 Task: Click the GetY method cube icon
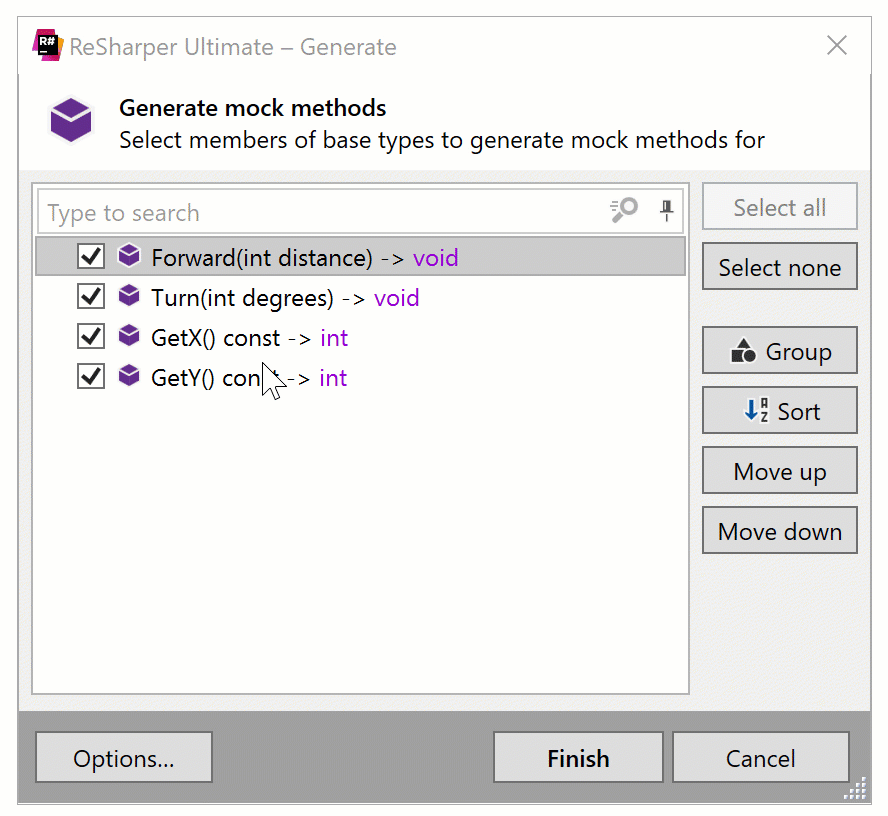129,377
